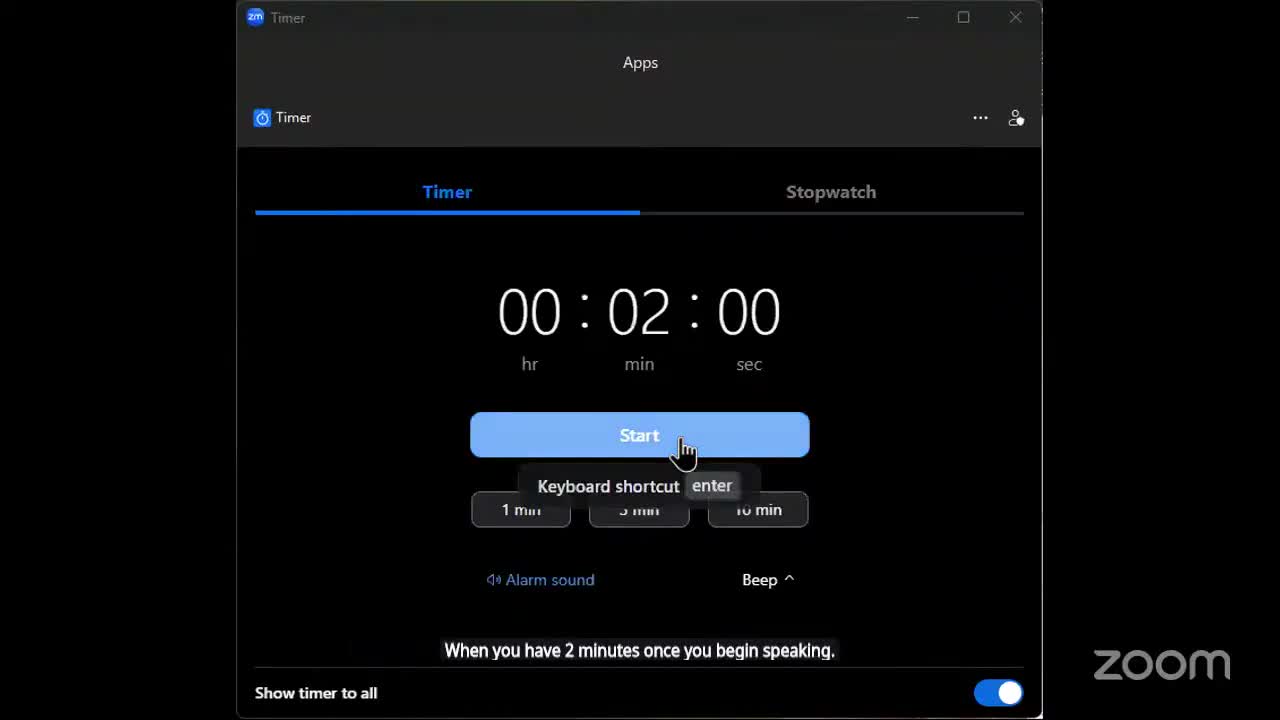Minimize the Timer window
Image resolution: width=1280 pixels, height=720 pixels.
[912, 17]
